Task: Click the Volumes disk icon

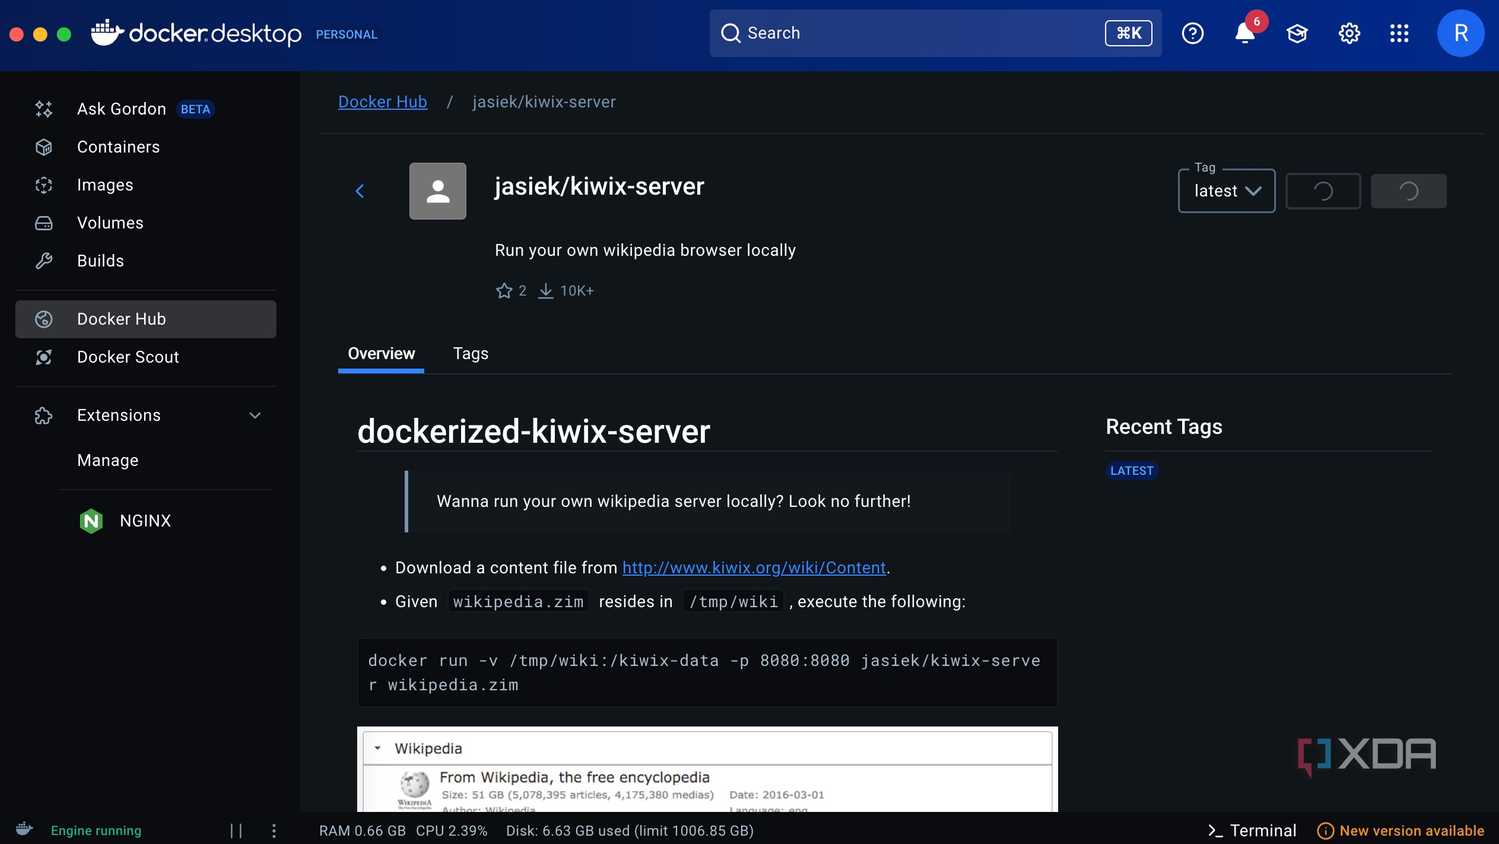Action: click(44, 223)
